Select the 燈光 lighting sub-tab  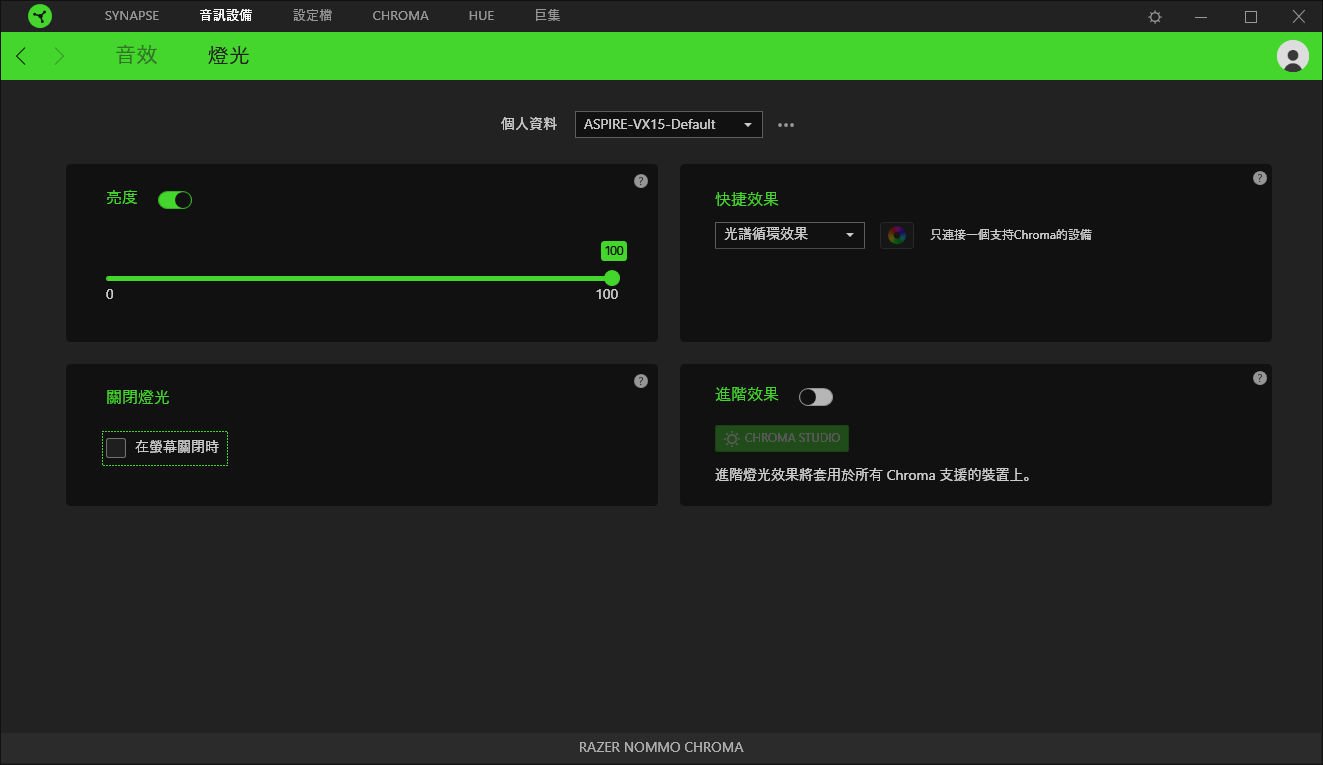(x=228, y=56)
